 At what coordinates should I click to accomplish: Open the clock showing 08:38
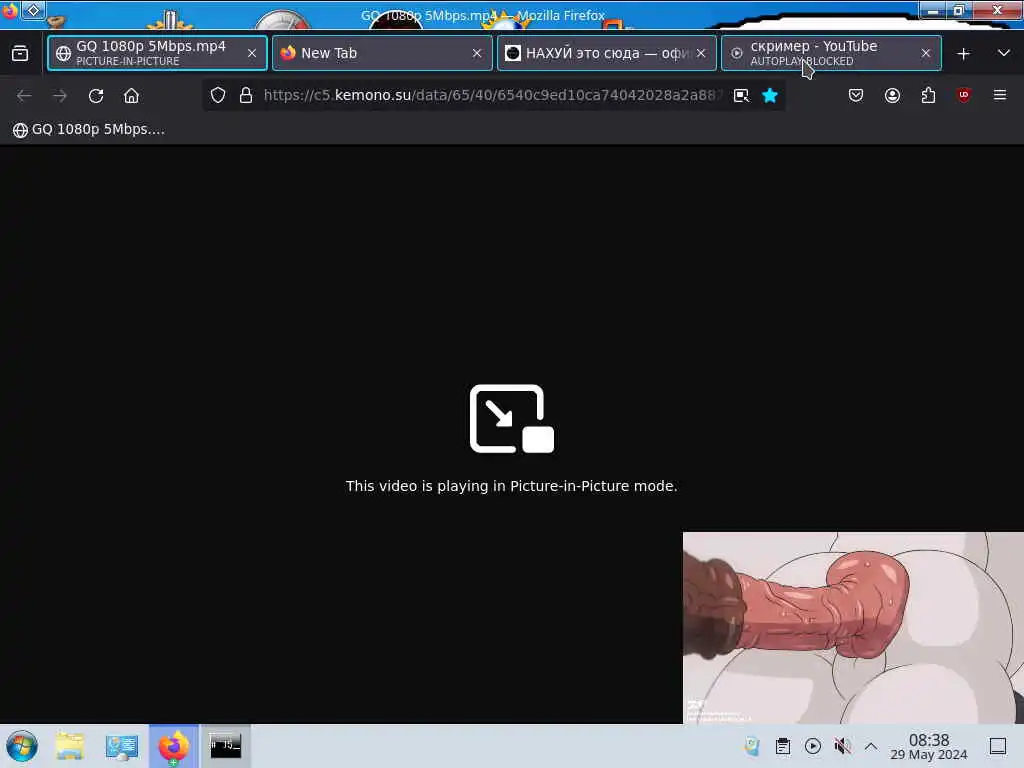pos(929,747)
